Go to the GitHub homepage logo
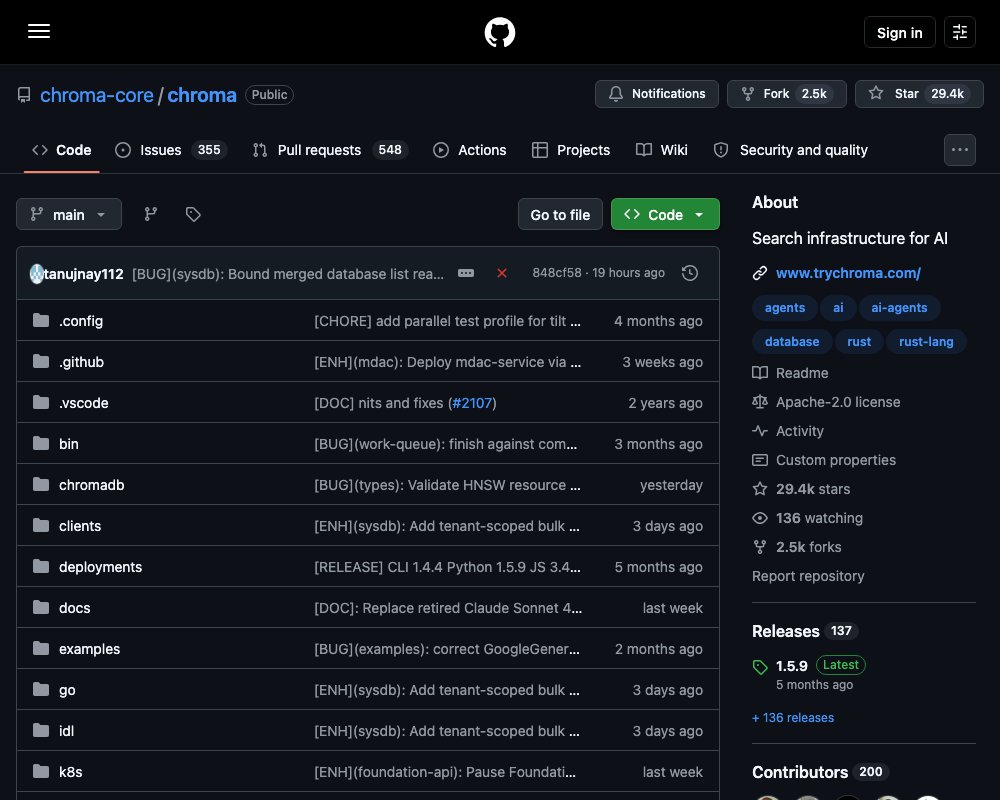The height and width of the screenshot is (800, 1000). point(499,32)
